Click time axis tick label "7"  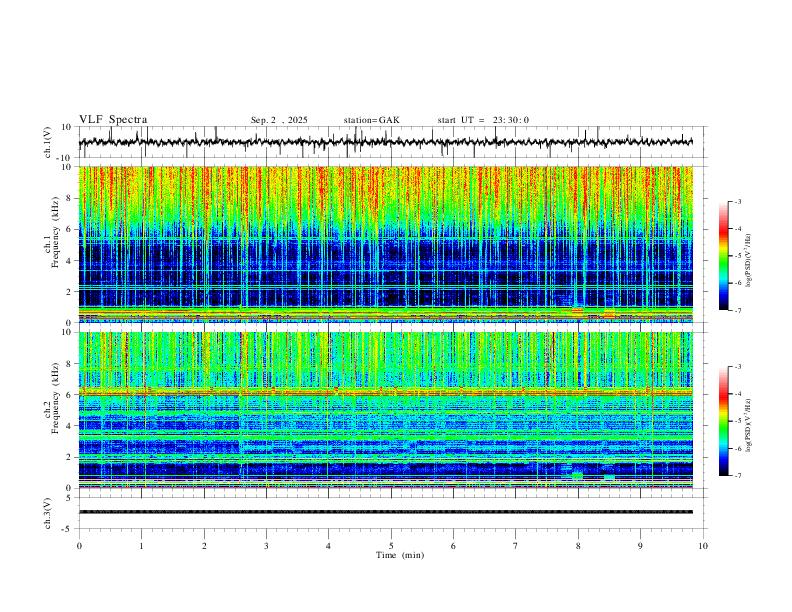tap(516, 546)
